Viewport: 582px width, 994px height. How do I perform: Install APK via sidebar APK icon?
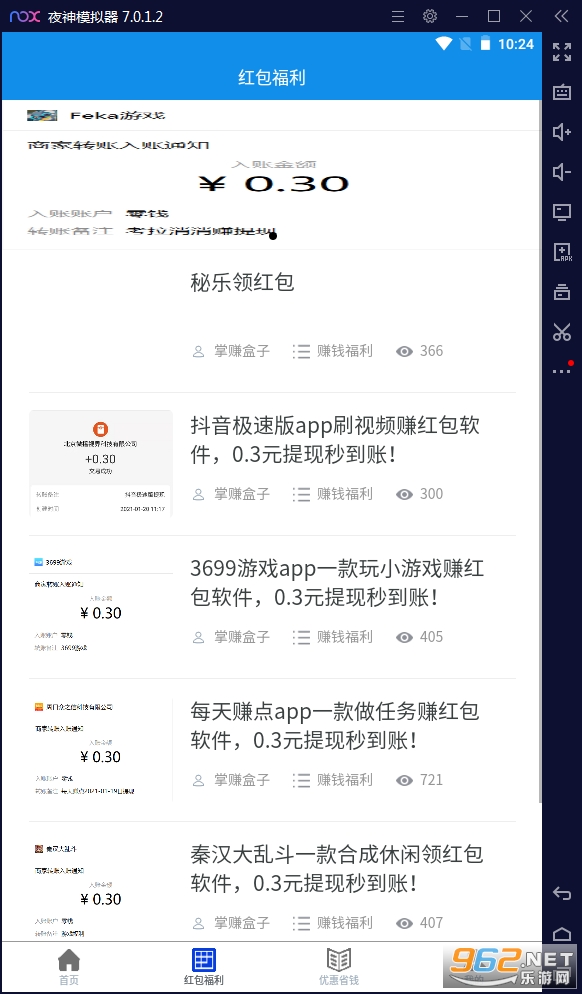562,252
